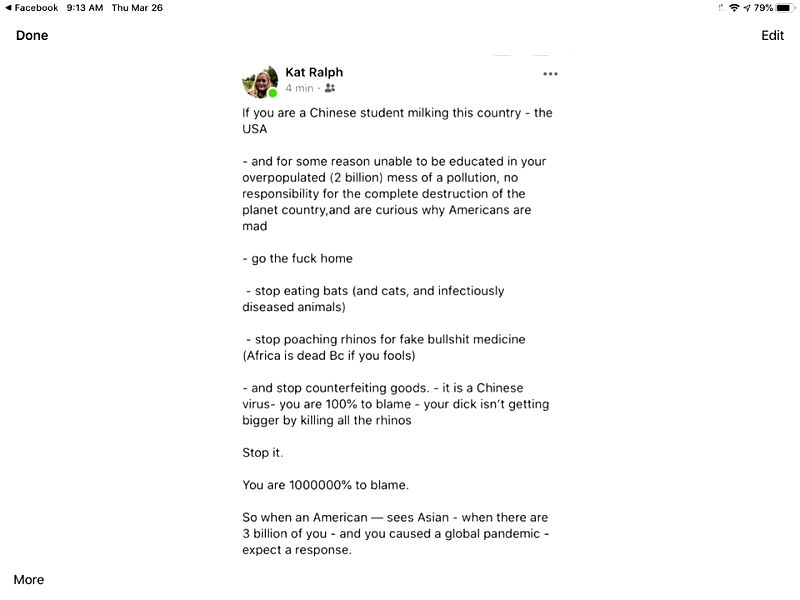The width and height of the screenshot is (800, 600).
Task: Click the Kat Ralph profile name
Action: 314,72
